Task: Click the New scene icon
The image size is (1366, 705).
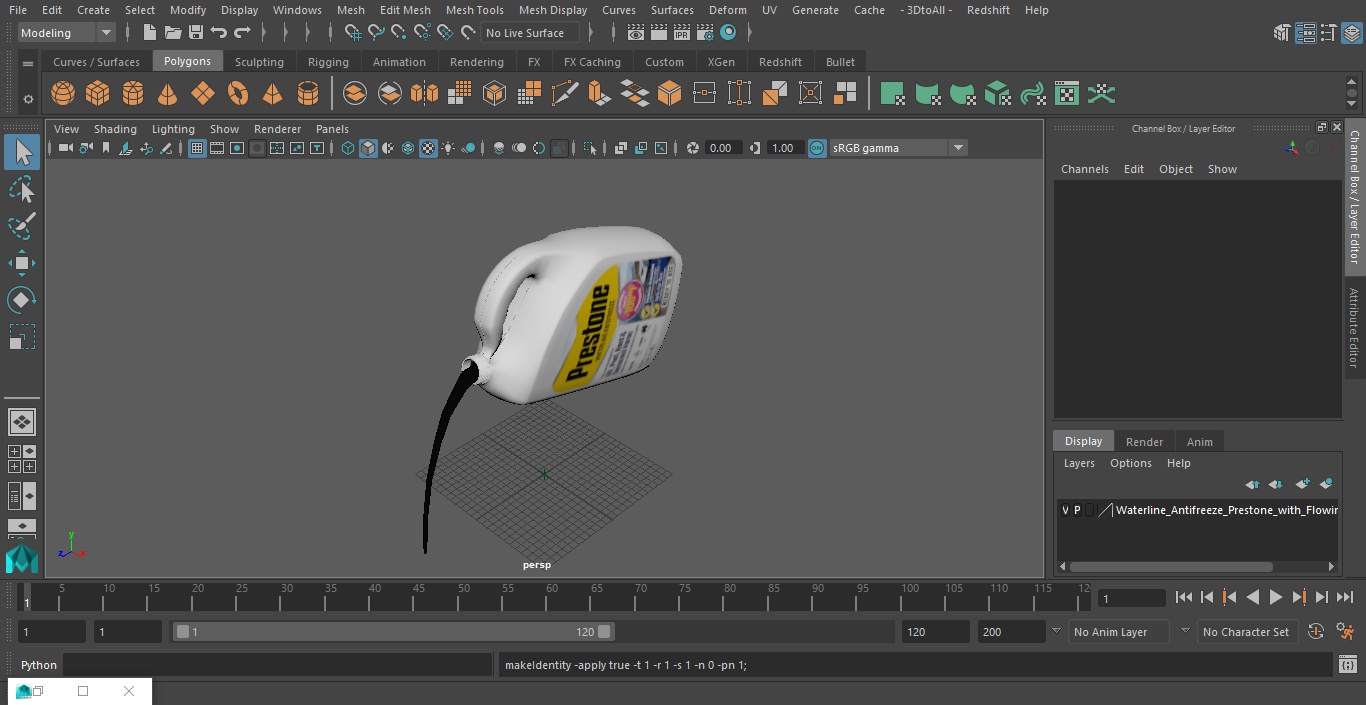Action: pos(149,33)
